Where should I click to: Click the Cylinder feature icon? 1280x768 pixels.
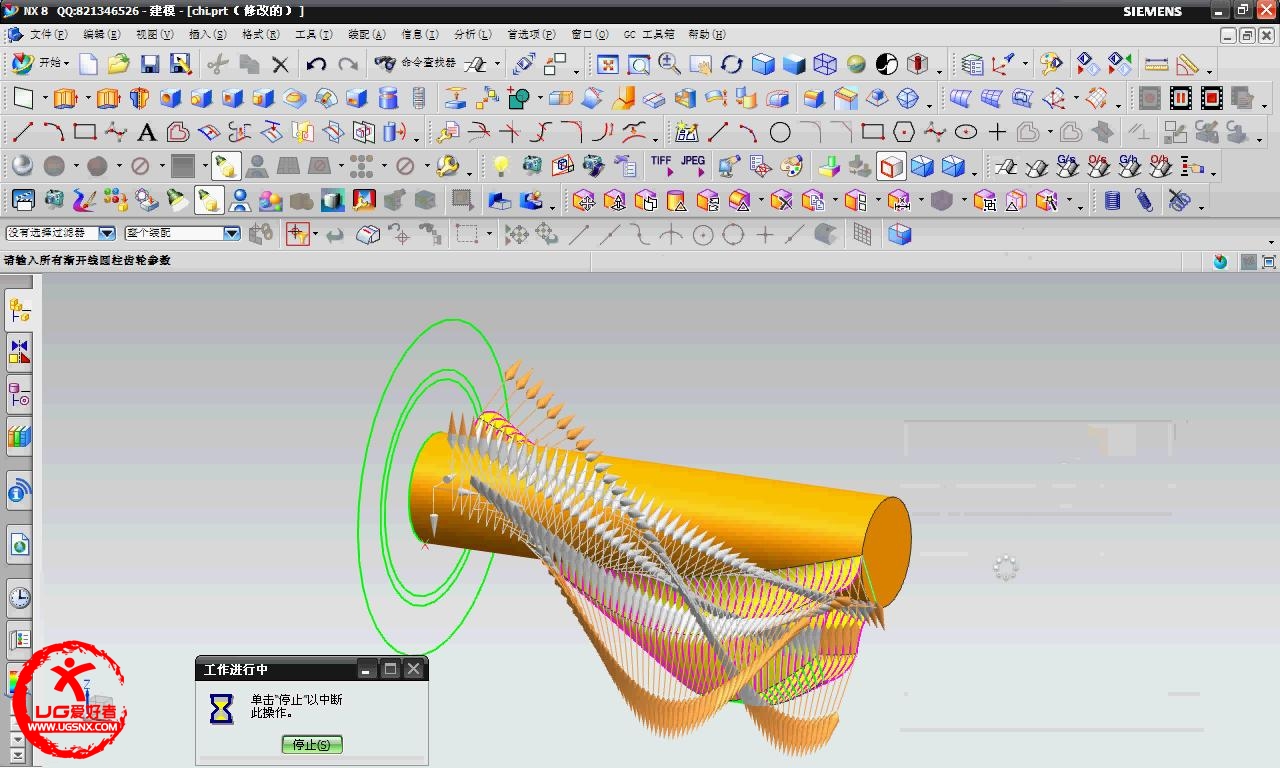pos(388,98)
